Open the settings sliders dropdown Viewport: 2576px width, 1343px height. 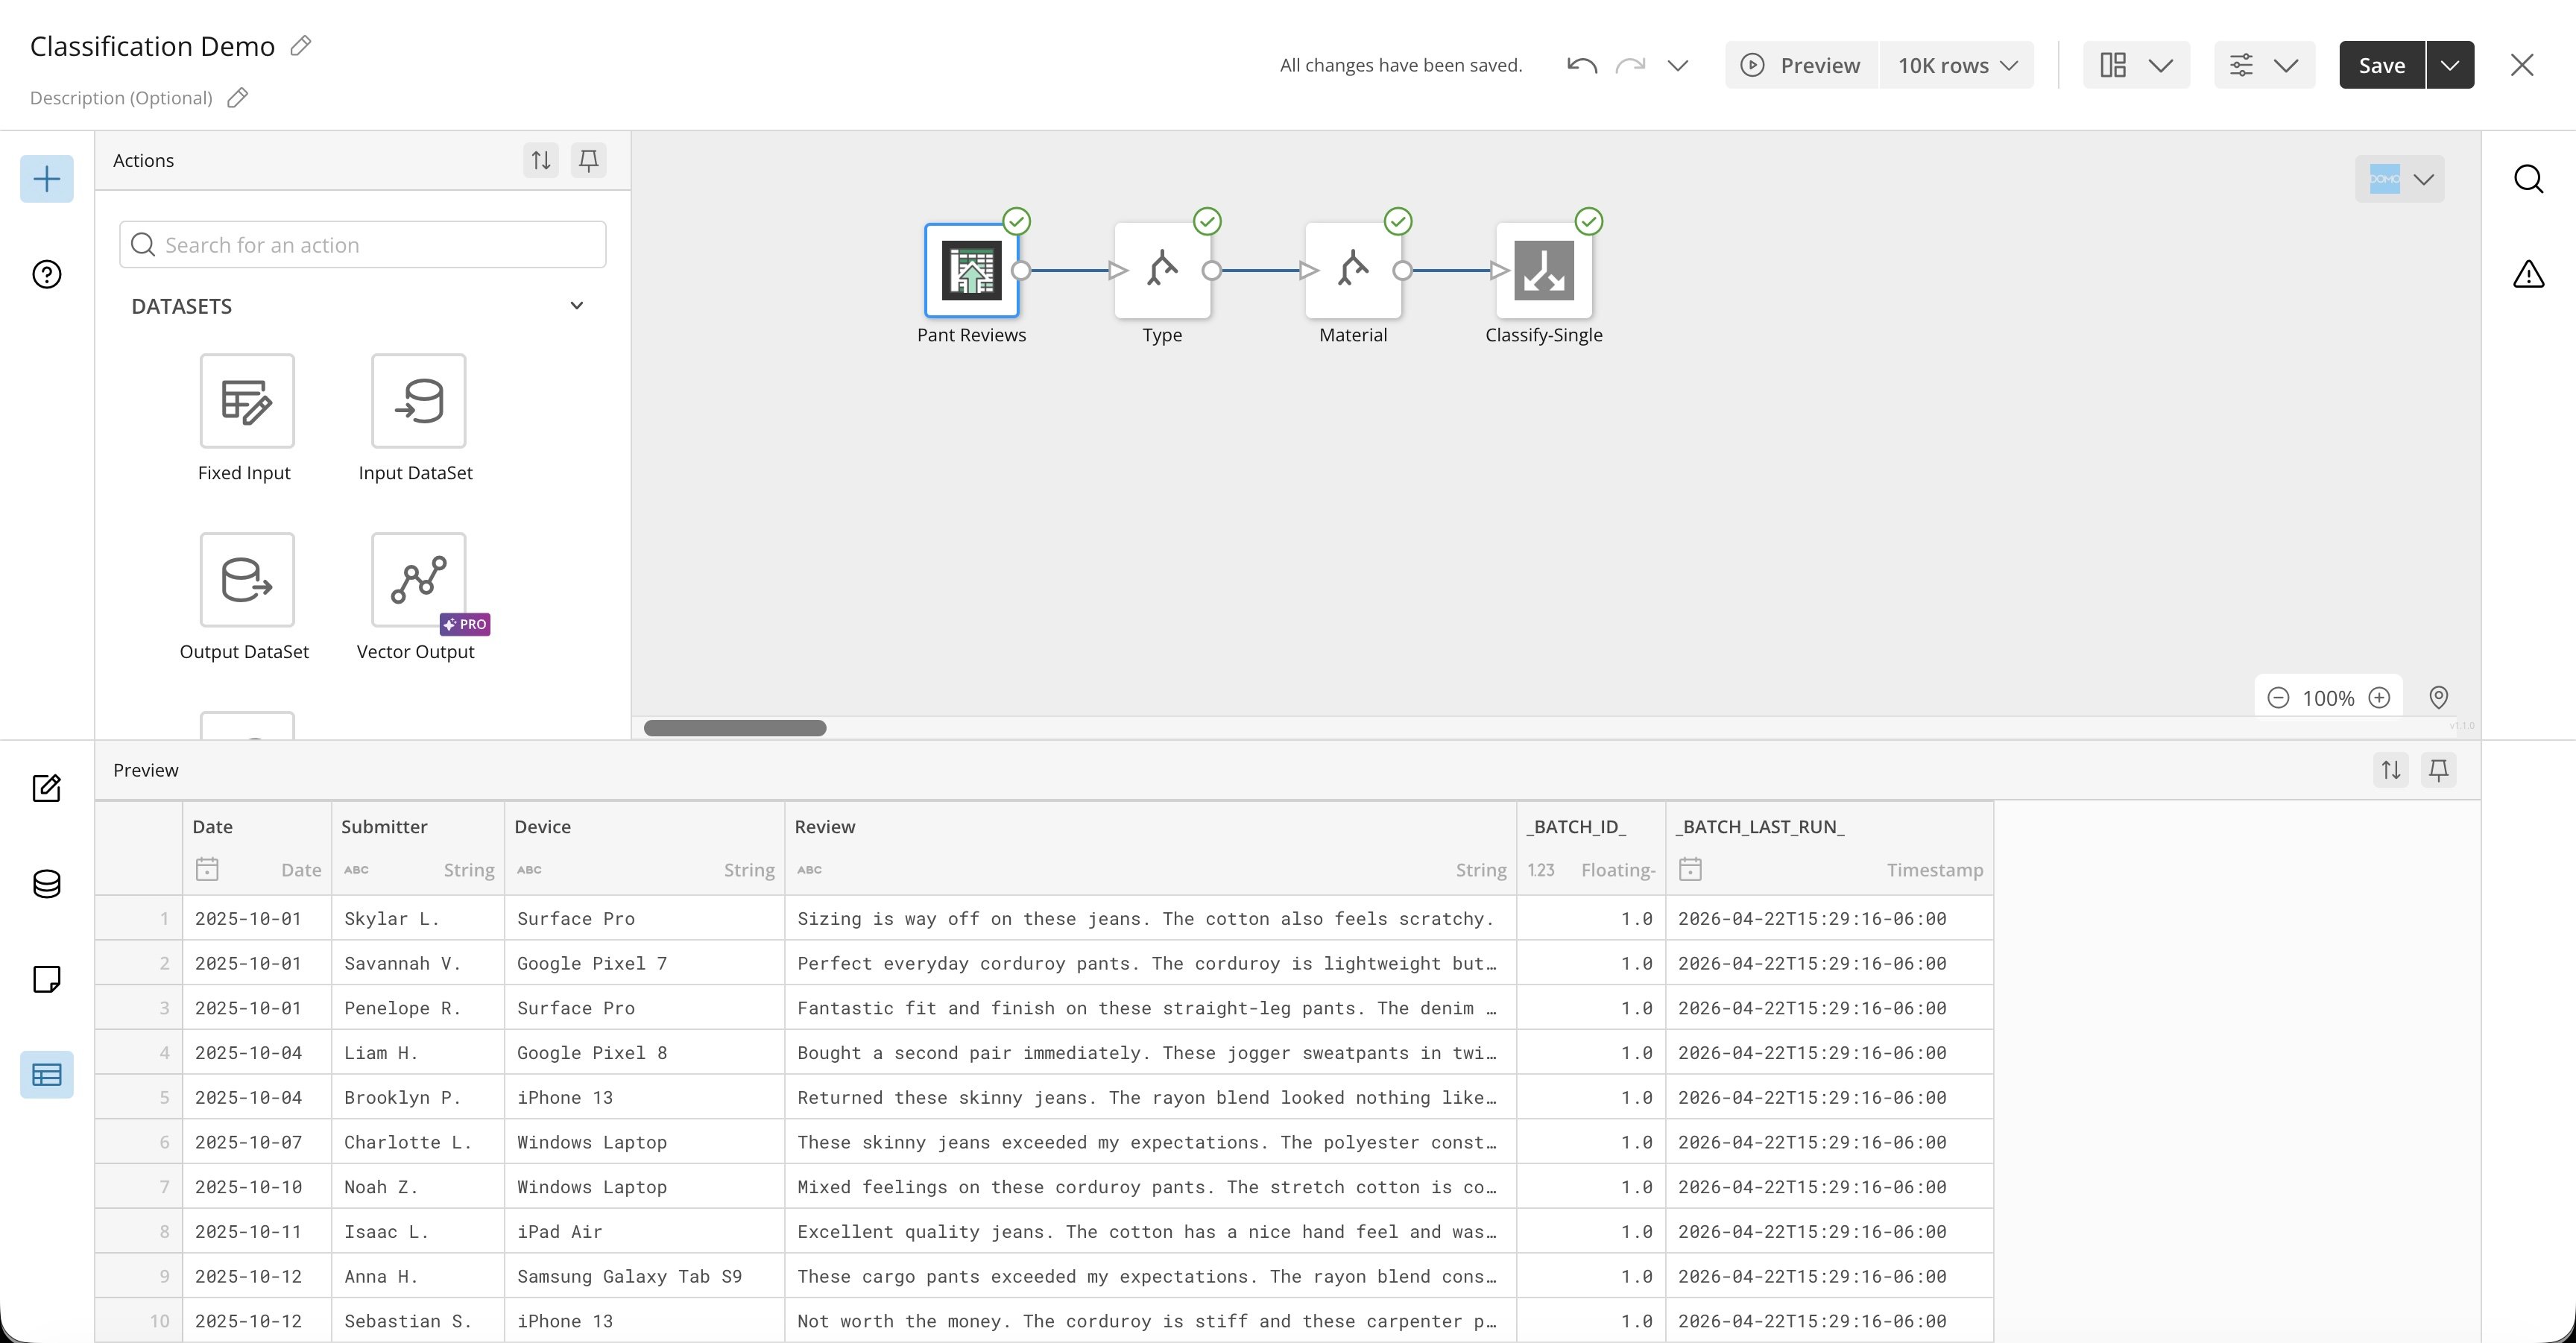point(2264,65)
